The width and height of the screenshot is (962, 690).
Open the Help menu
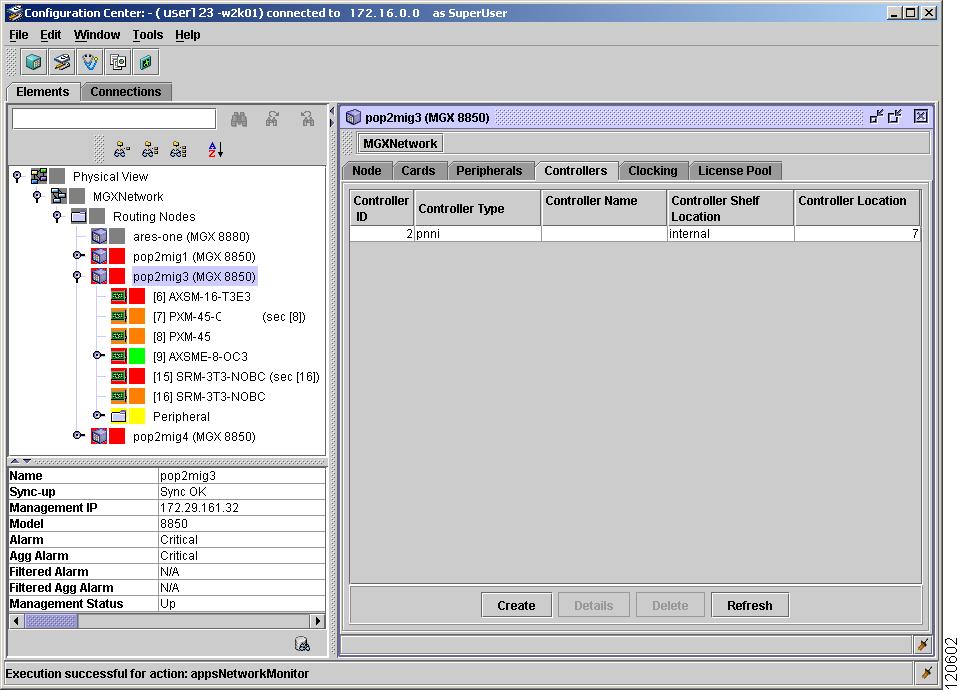[188, 35]
